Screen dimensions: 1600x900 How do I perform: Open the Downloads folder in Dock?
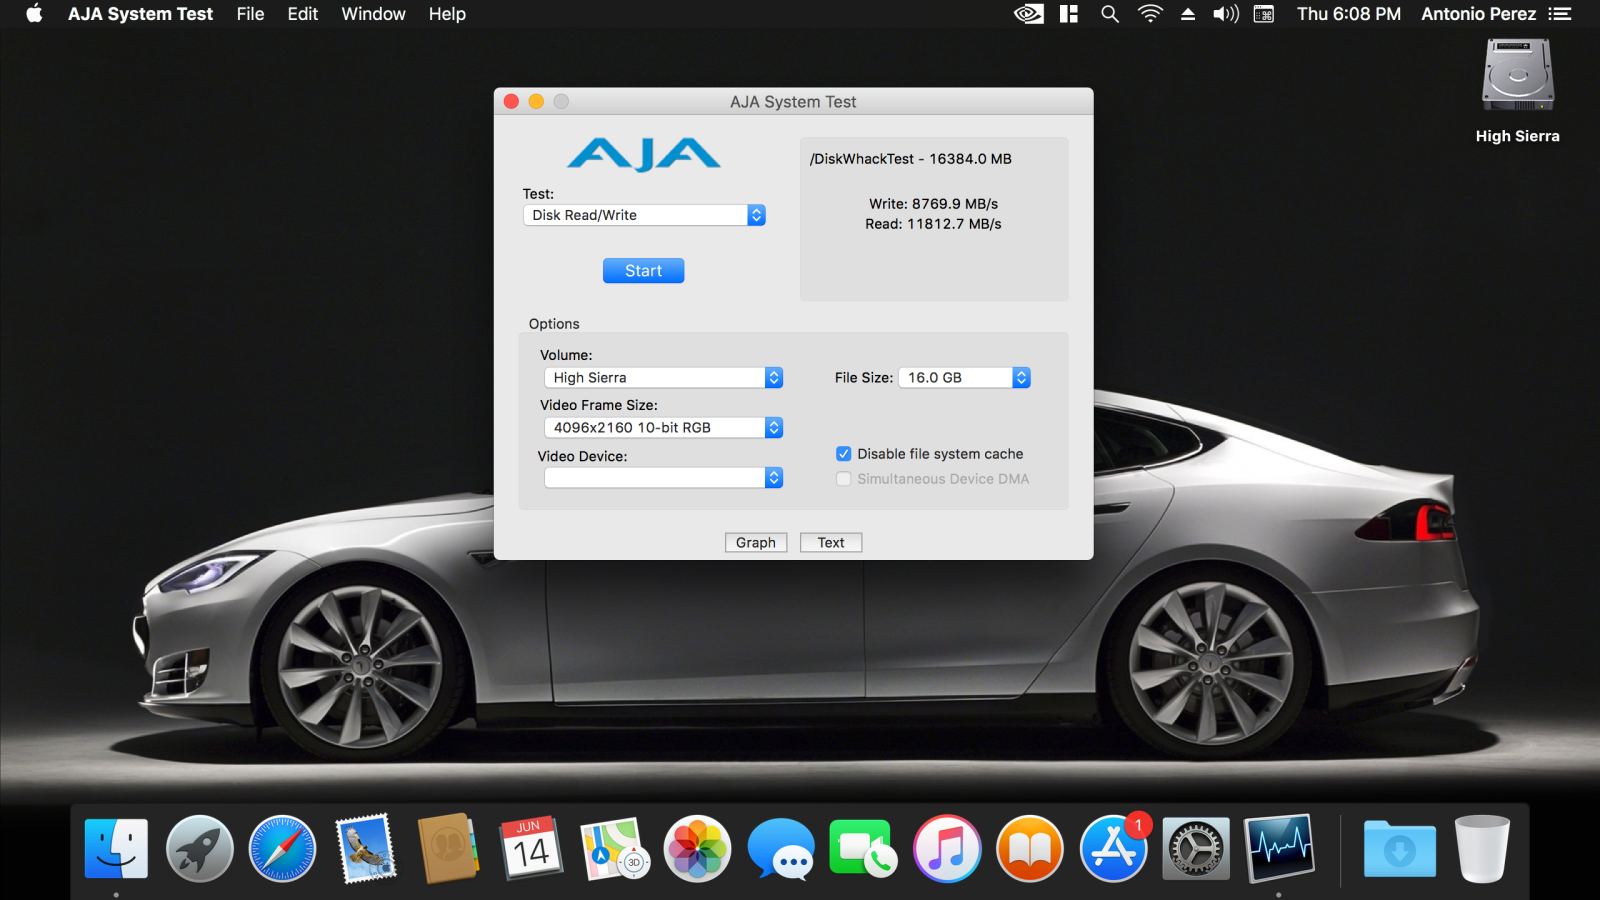coord(1400,849)
